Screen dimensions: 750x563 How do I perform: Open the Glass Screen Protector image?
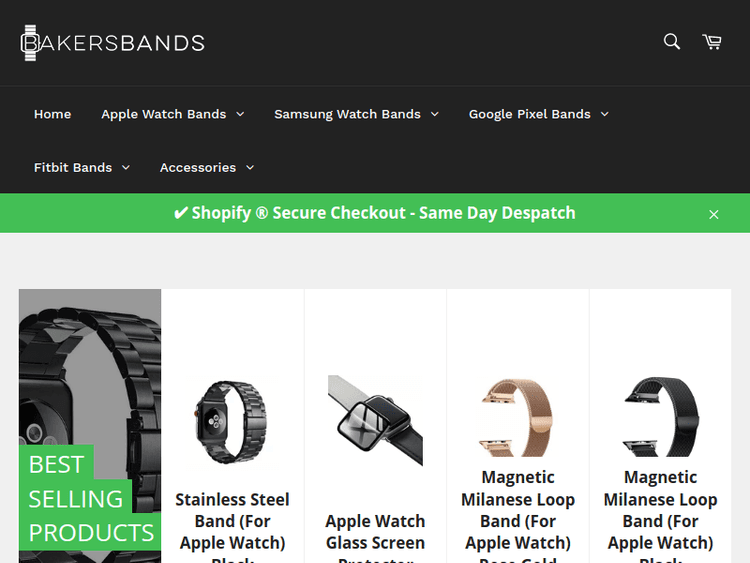coord(375,420)
